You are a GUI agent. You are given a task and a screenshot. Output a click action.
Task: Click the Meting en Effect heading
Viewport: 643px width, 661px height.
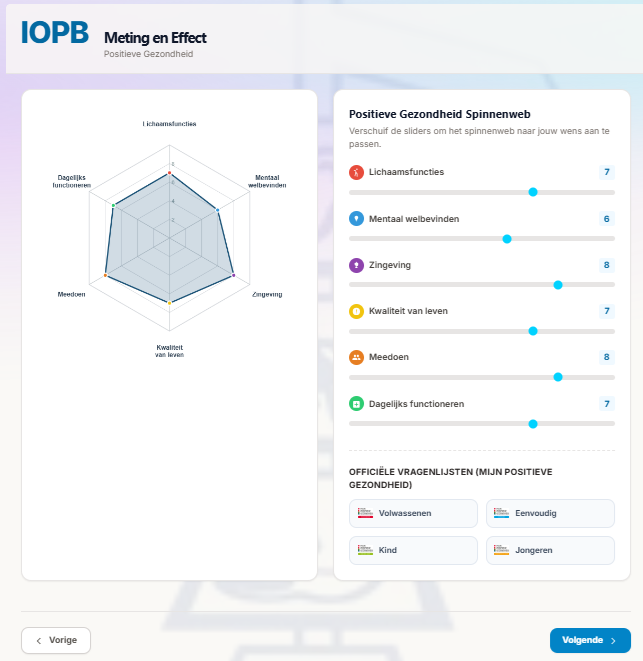point(155,38)
